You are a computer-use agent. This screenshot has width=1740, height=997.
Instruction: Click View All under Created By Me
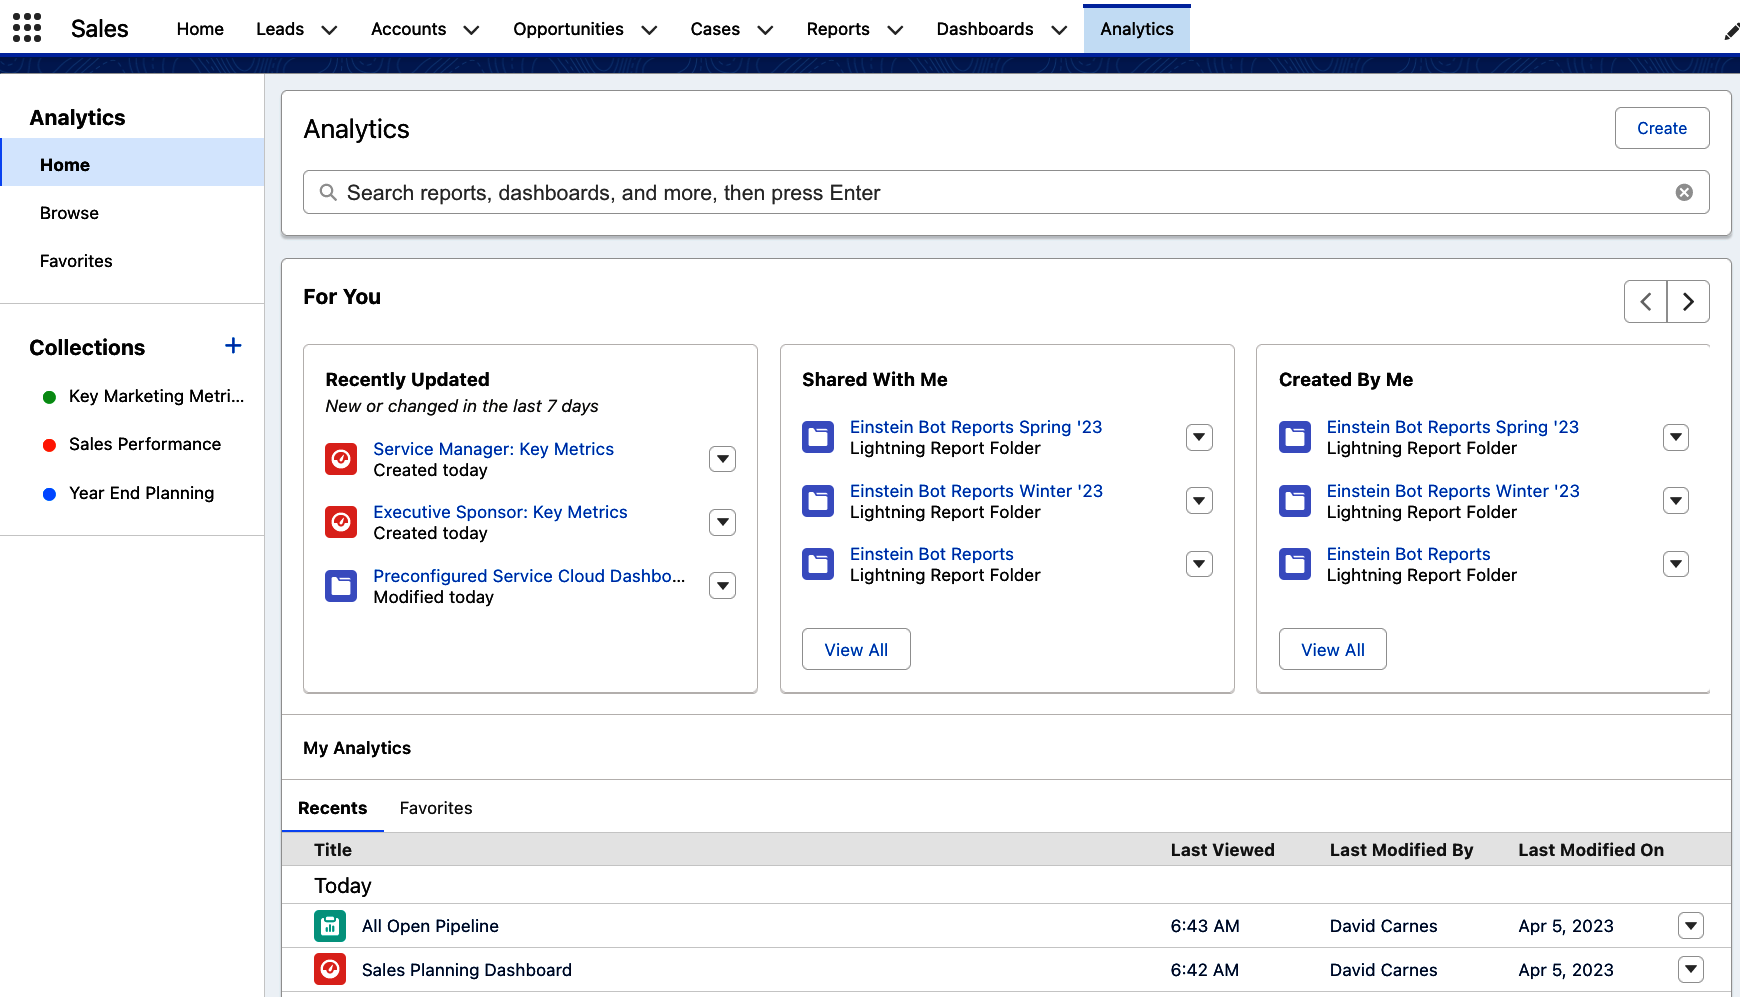coord(1333,649)
